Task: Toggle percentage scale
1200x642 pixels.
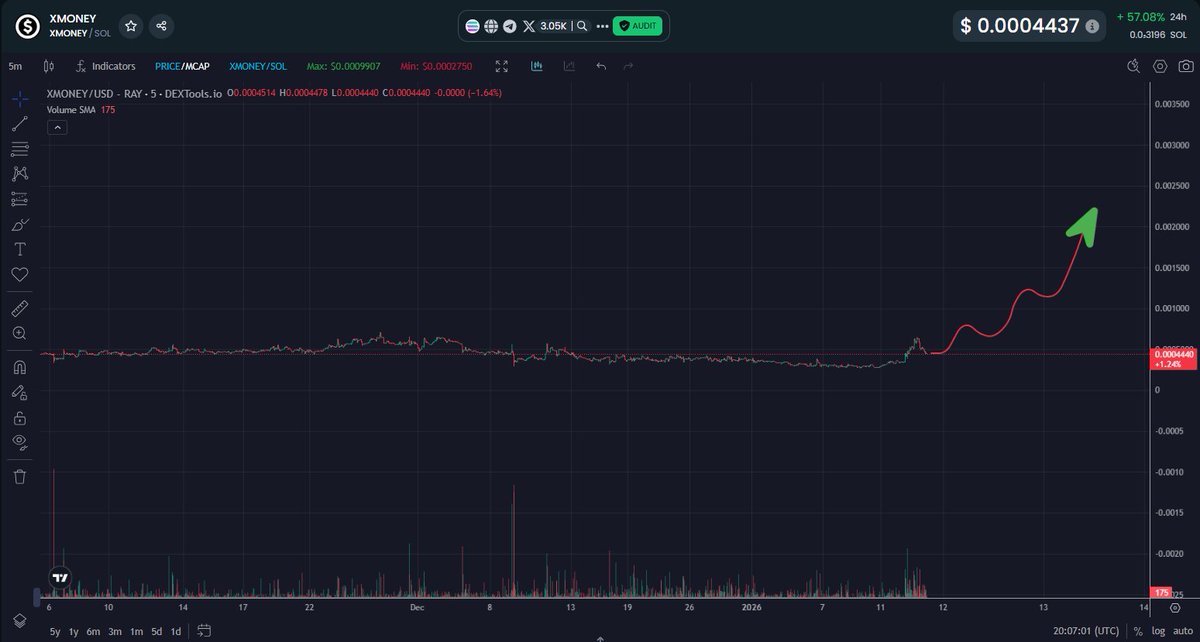Action: (x=1138, y=631)
